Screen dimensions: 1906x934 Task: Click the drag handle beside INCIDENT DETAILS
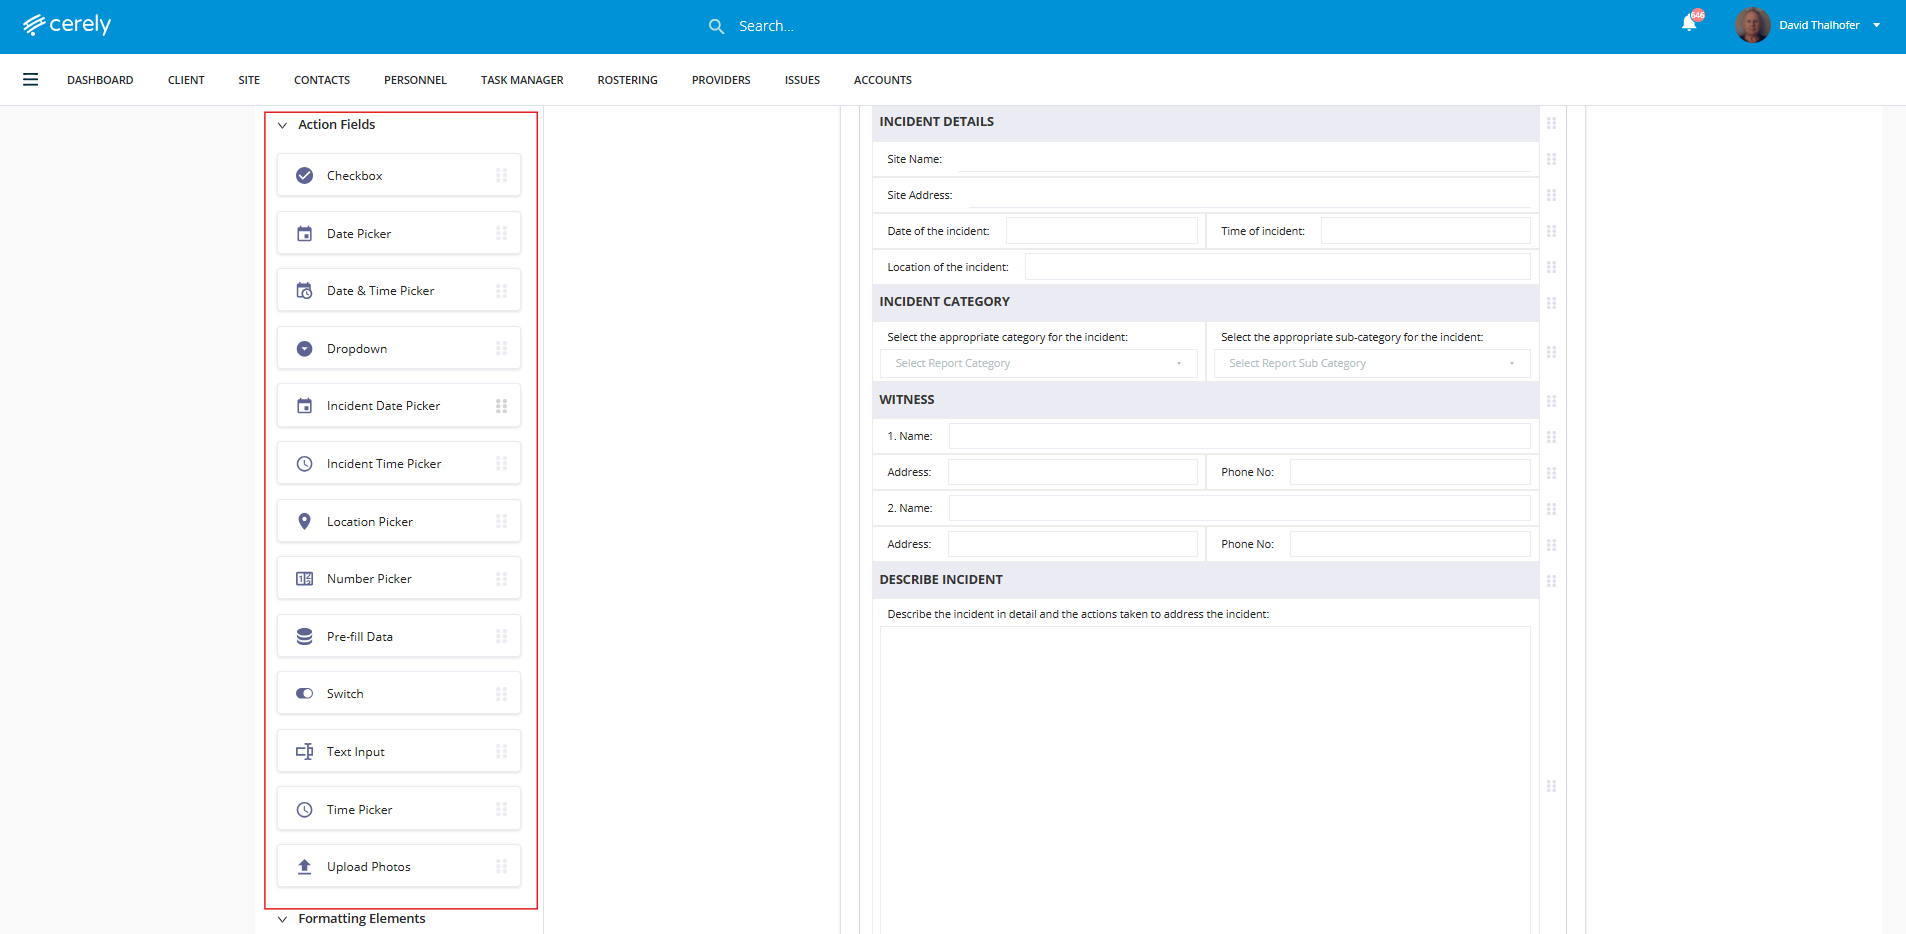[1551, 123]
